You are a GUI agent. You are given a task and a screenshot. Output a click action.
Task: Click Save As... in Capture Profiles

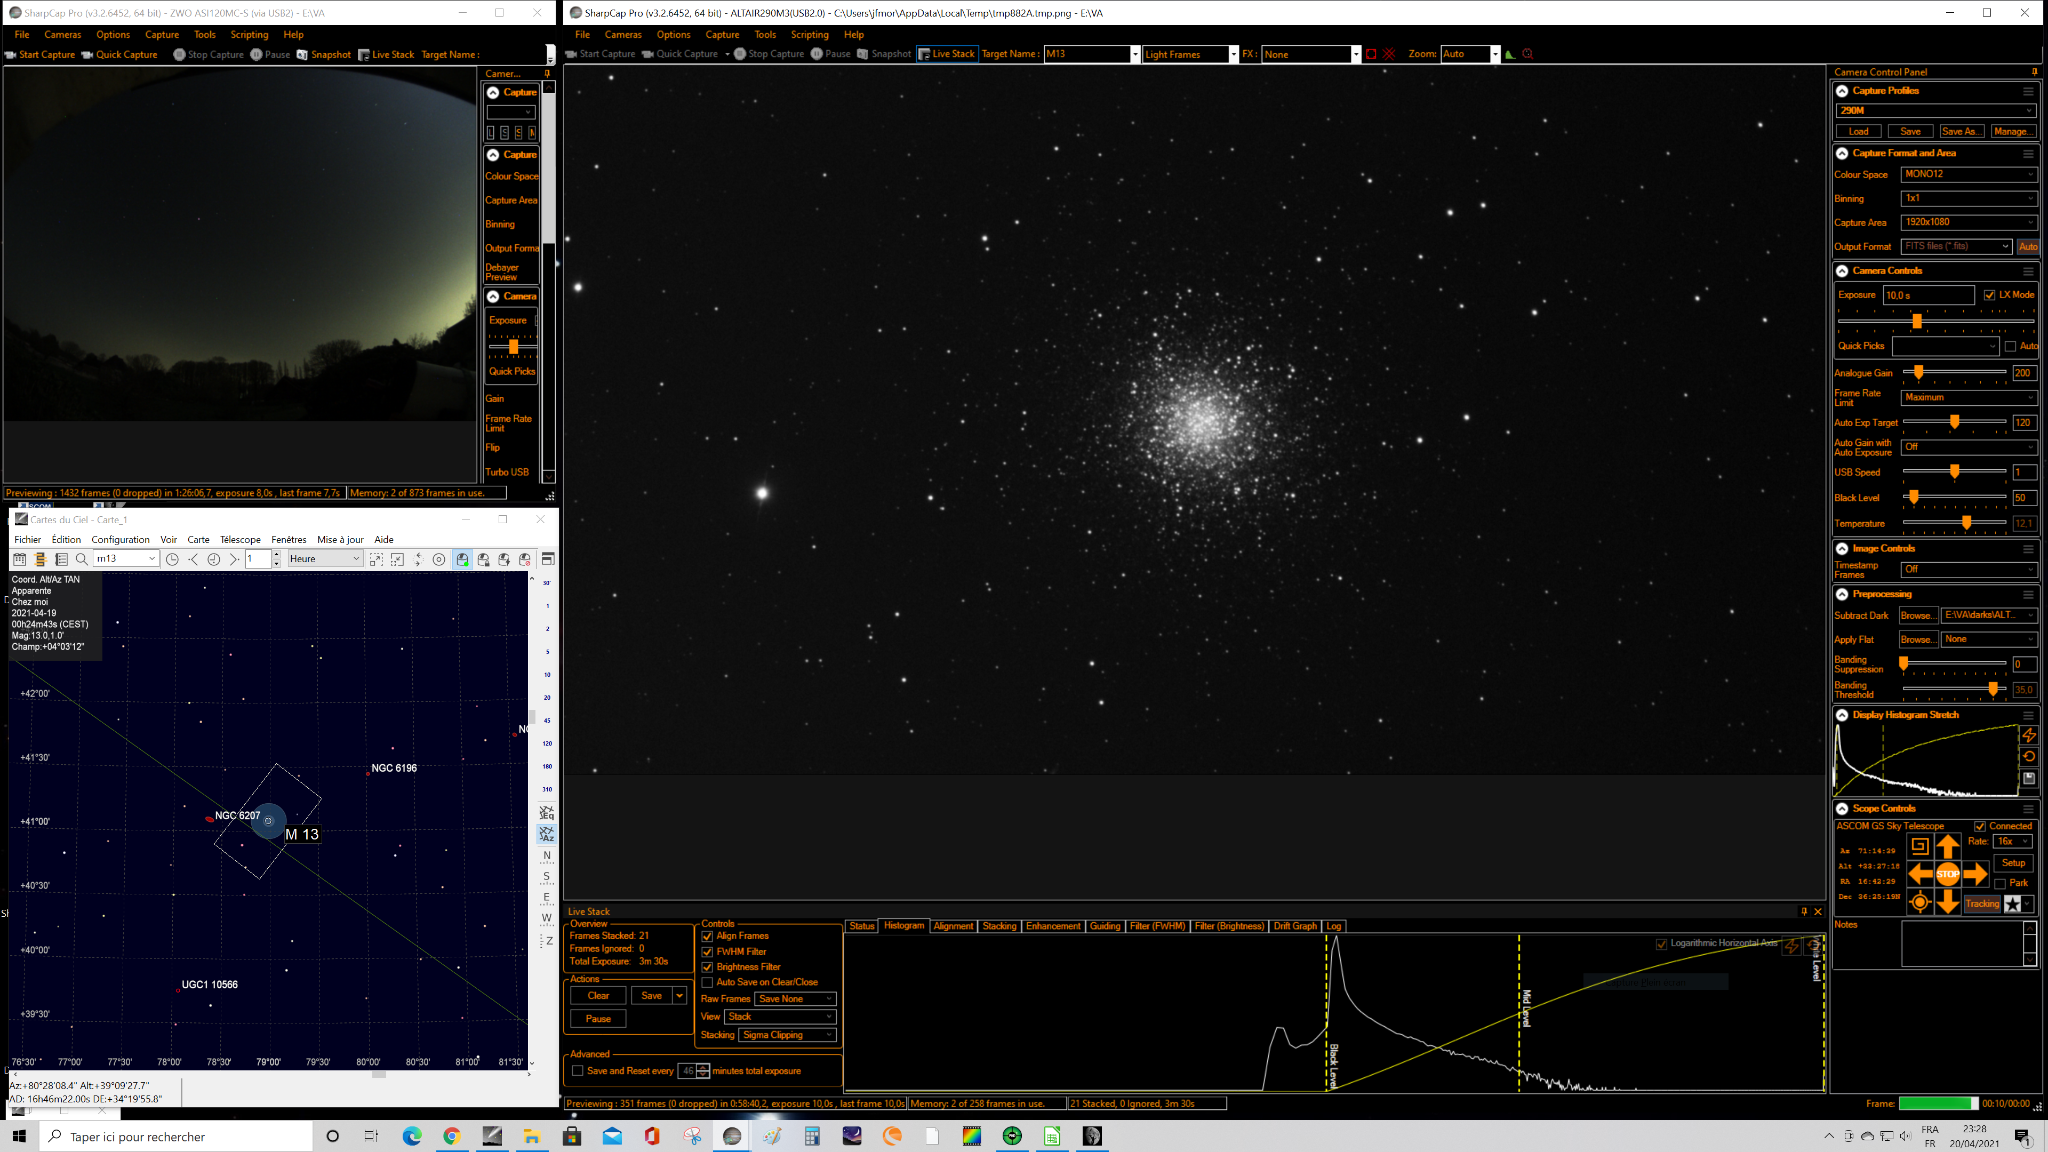tap(1960, 132)
